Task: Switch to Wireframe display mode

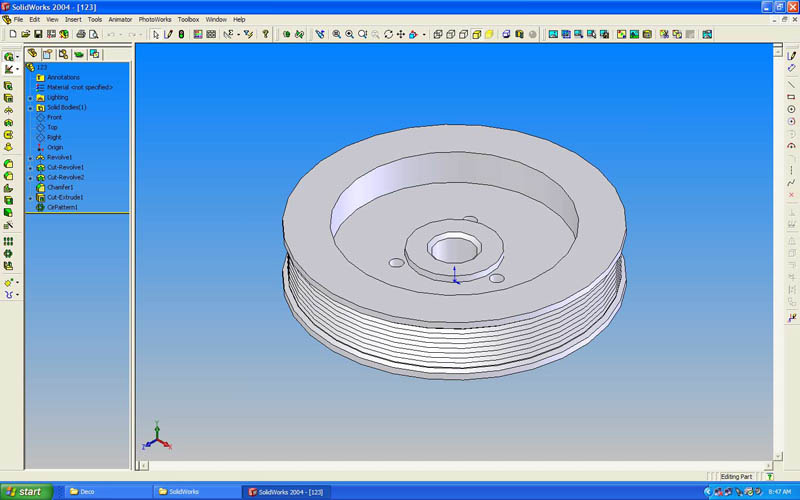Action: pyautogui.click(x=438, y=34)
